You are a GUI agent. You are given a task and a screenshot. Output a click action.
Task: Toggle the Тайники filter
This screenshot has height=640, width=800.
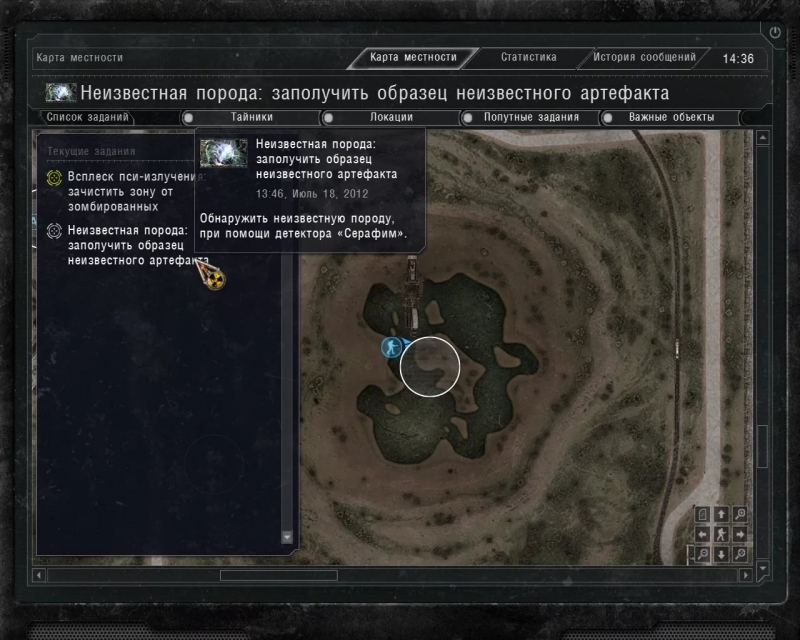pos(252,117)
